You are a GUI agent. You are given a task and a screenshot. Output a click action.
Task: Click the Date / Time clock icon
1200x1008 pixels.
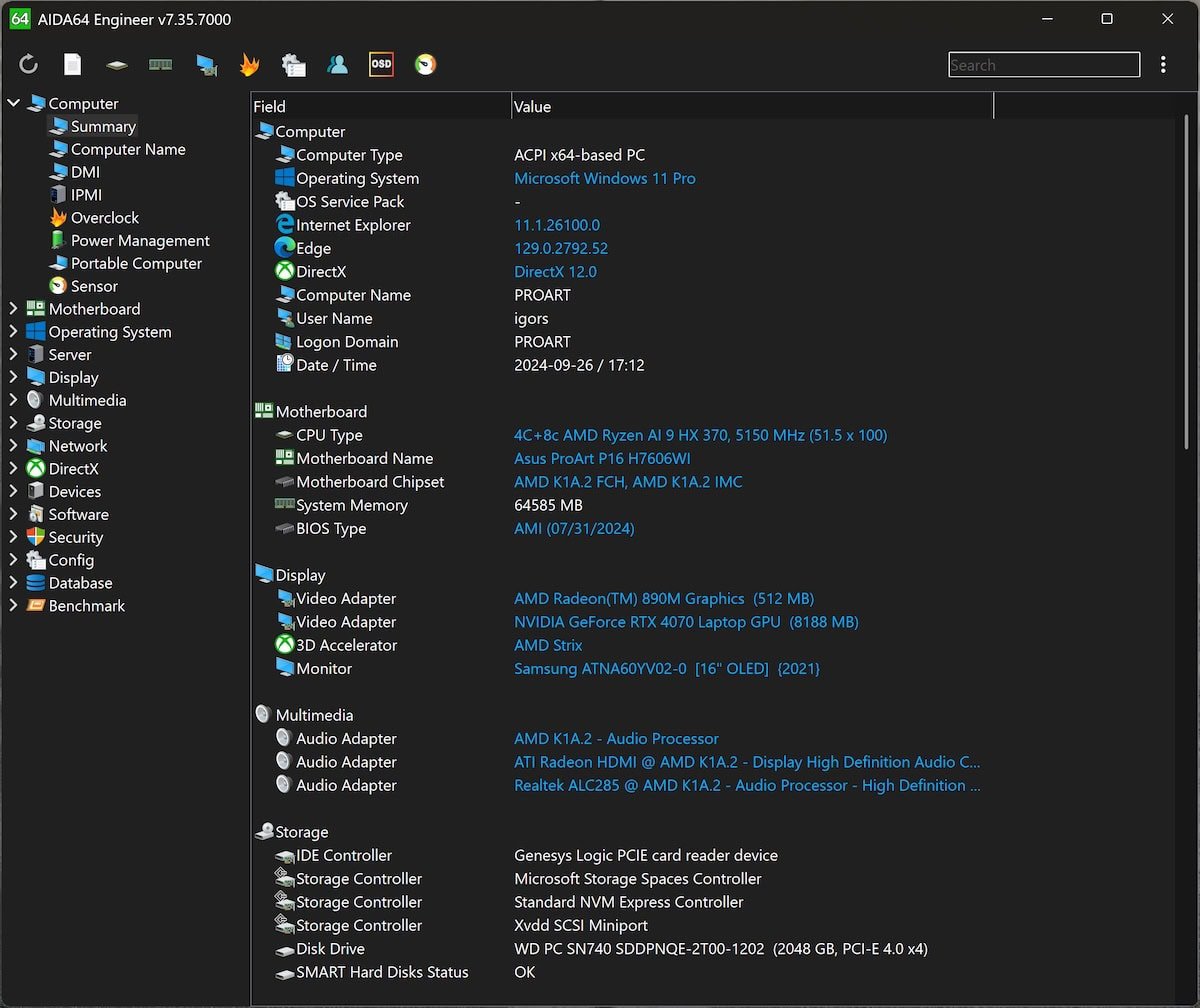coord(285,365)
